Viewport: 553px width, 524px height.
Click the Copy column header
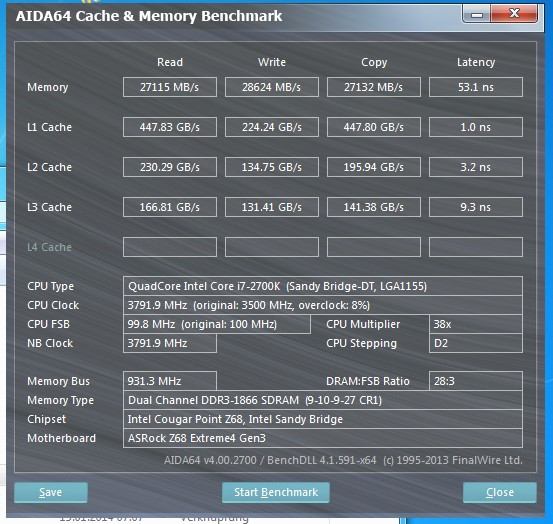pyautogui.click(x=374, y=62)
